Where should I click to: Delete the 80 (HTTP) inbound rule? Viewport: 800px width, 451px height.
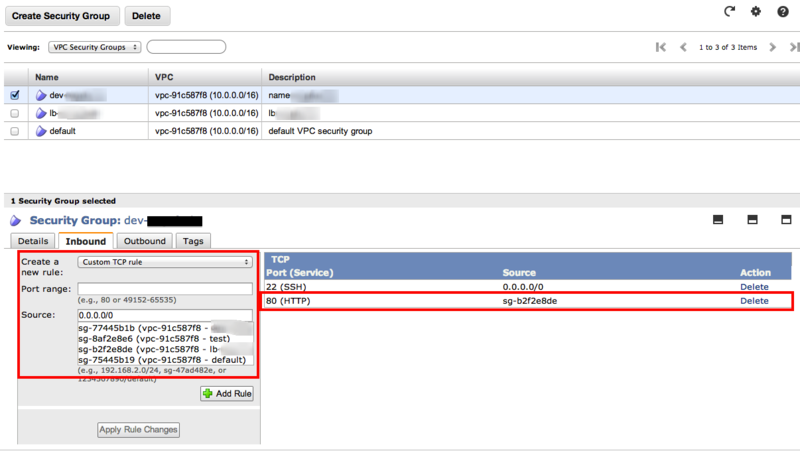point(754,300)
